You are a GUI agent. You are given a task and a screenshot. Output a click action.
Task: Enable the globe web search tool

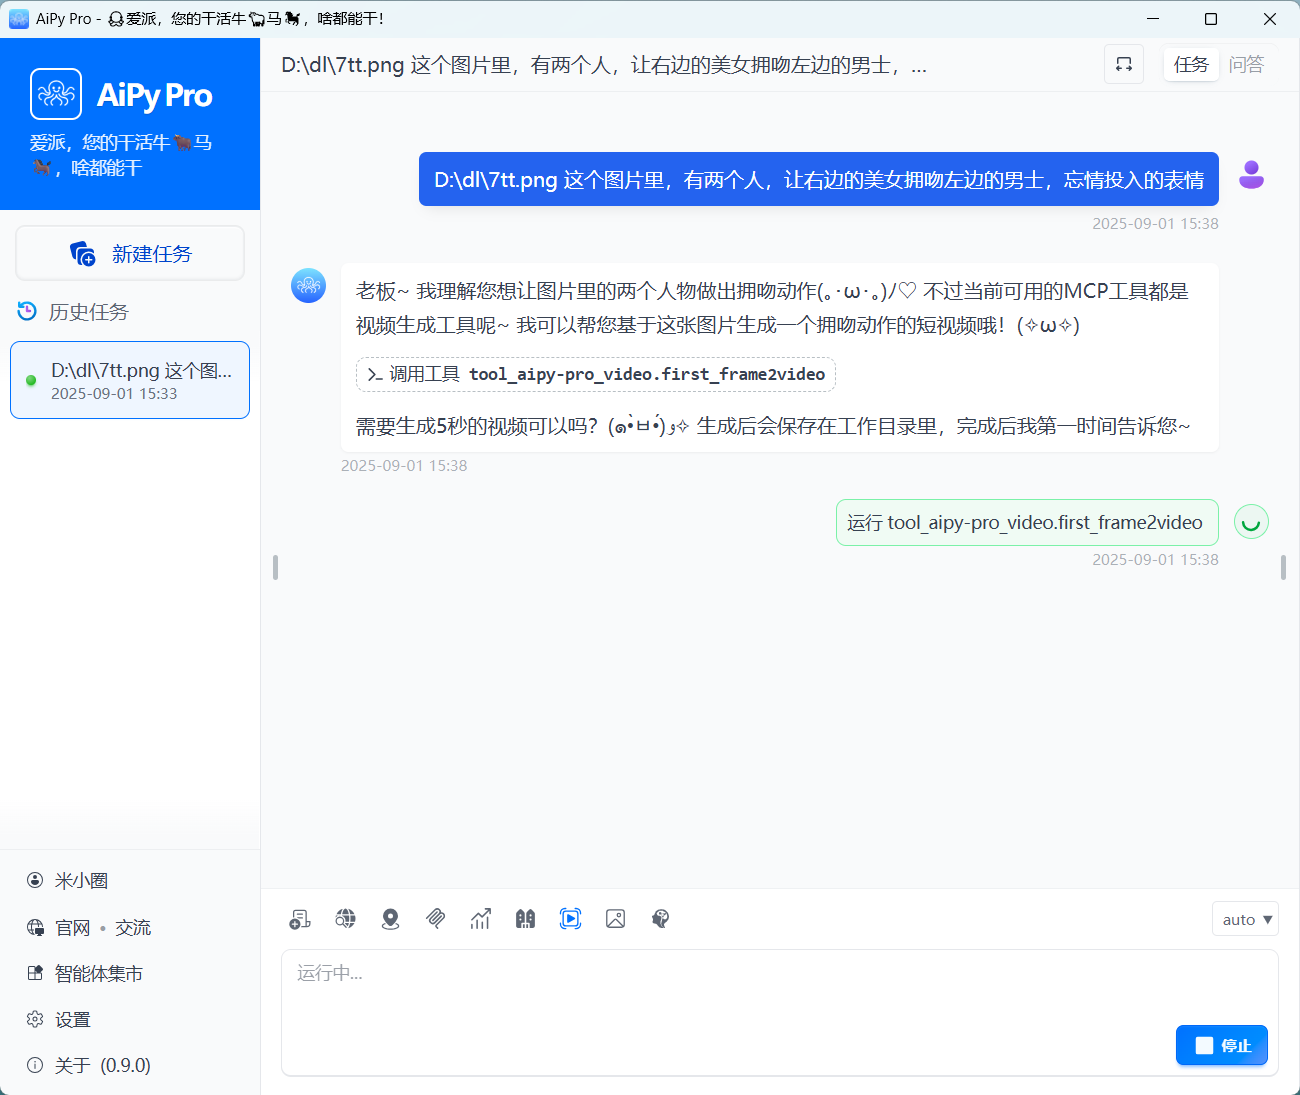pos(345,919)
